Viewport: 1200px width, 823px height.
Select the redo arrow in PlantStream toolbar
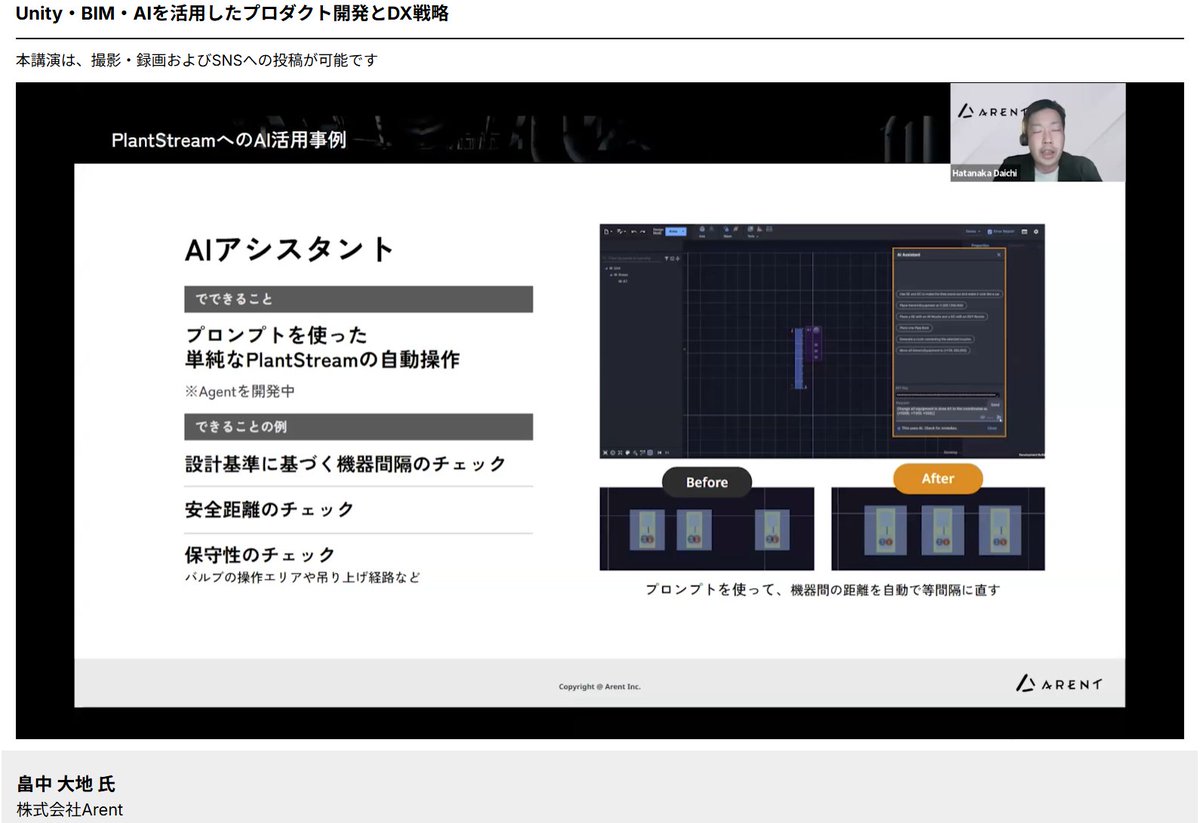click(643, 231)
